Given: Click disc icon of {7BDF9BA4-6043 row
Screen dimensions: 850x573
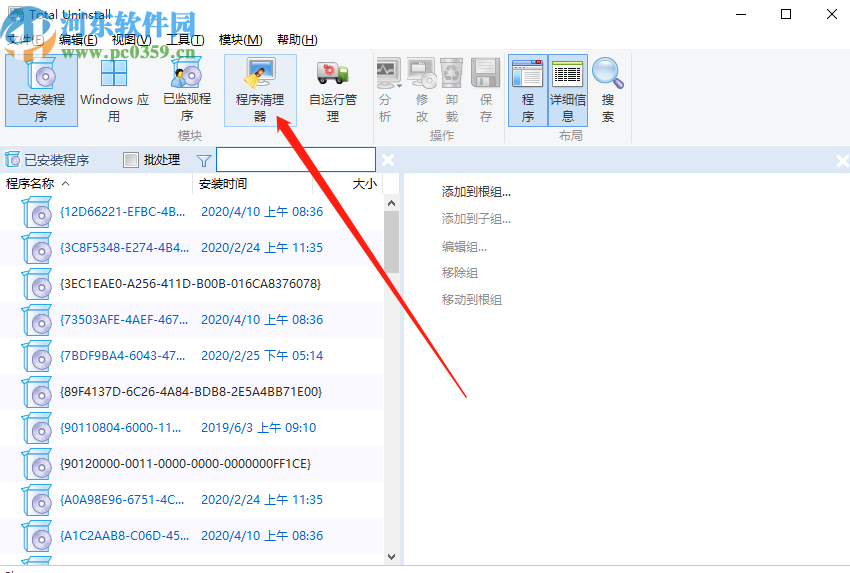Looking at the screenshot, I should (x=37, y=356).
